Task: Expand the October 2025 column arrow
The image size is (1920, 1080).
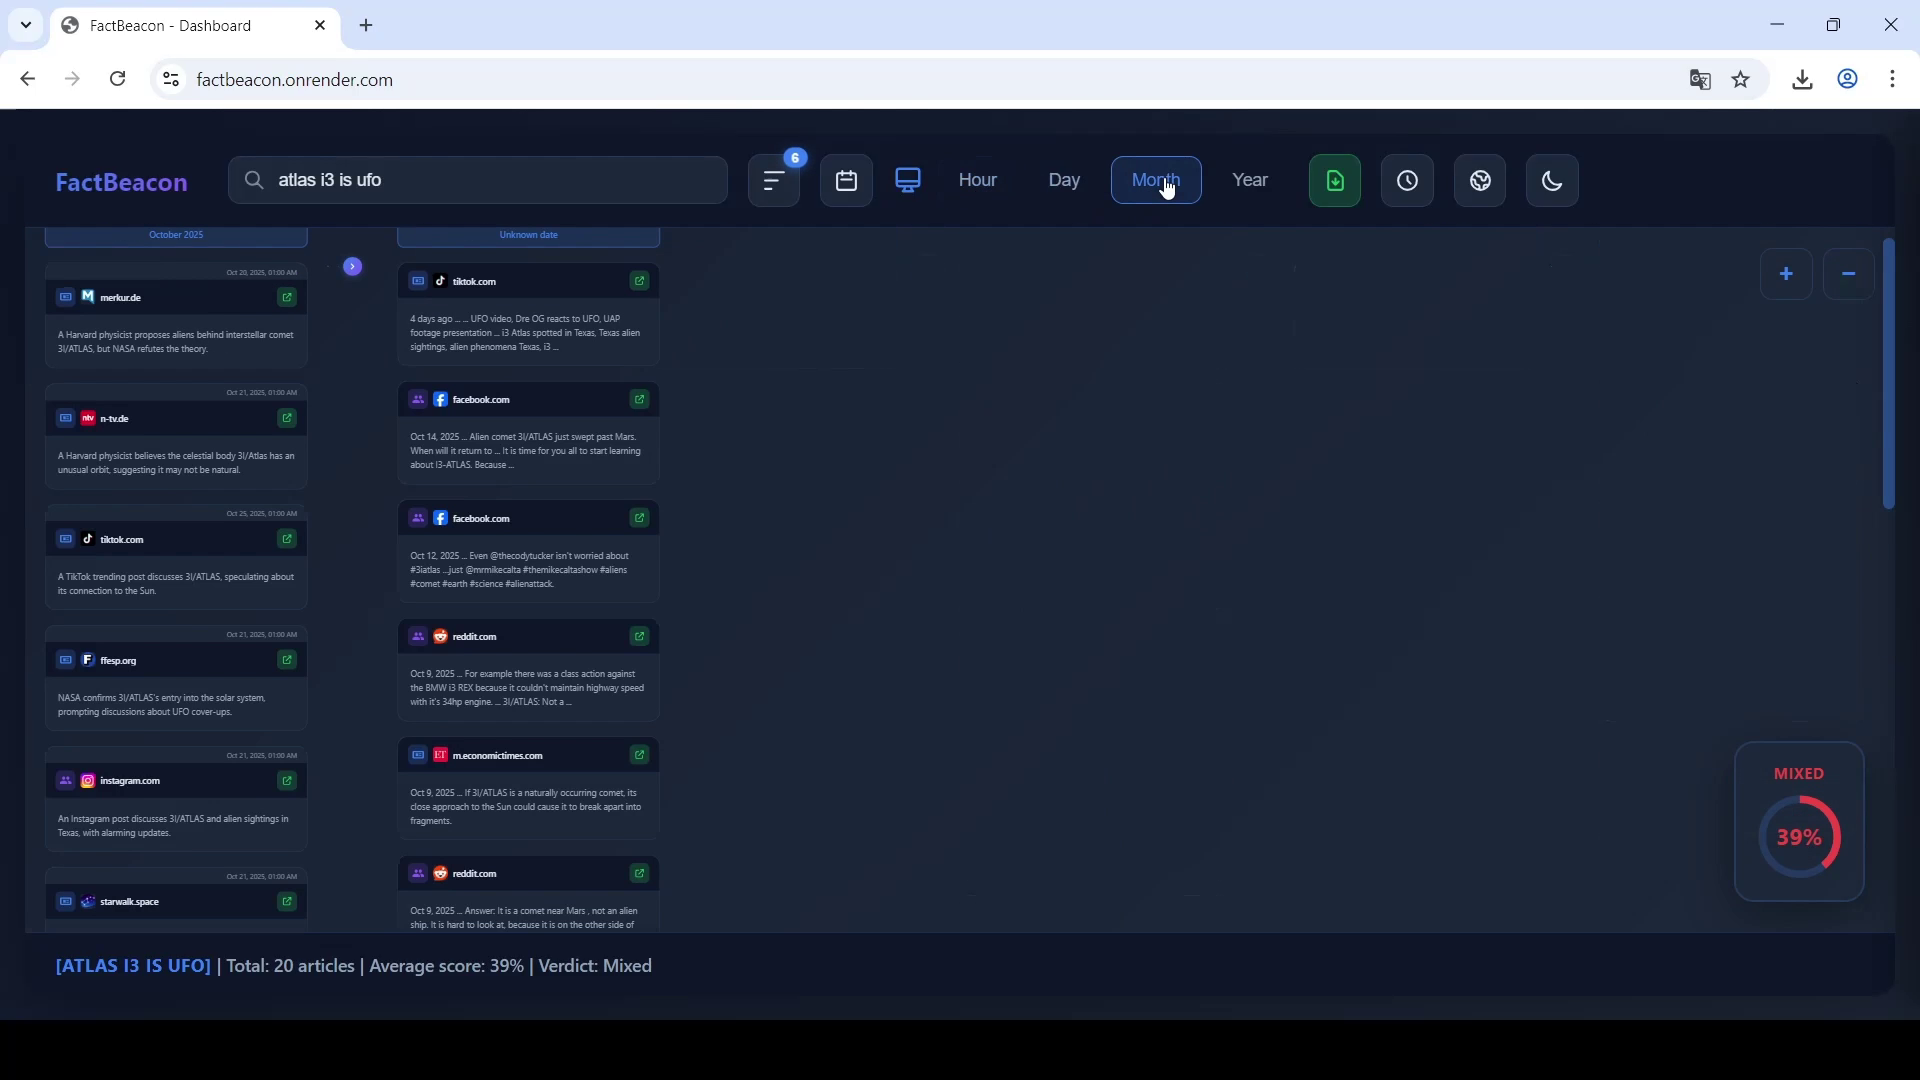Action: click(353, 266)
